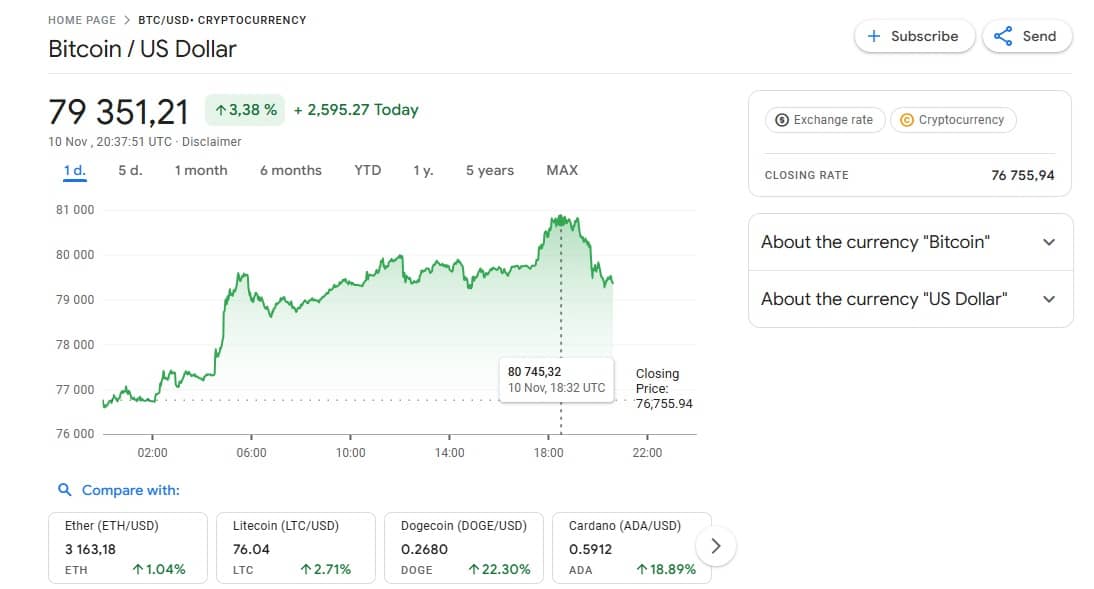
Task: Click the 78 000 y-axis label
Action: click(75, 345)
